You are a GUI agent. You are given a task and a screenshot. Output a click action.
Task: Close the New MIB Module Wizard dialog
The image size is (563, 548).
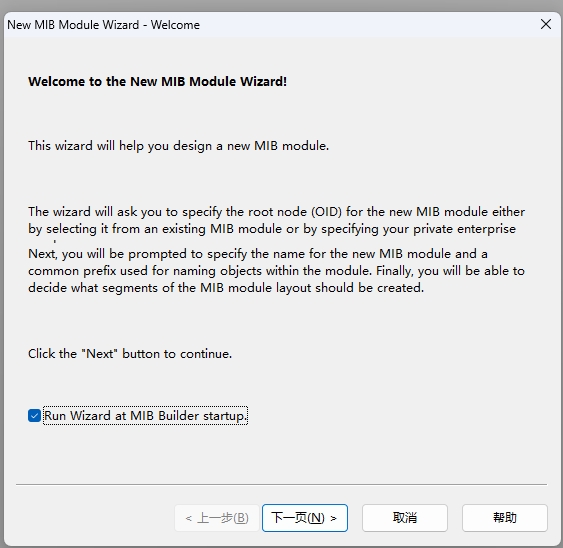pos(546,24)
